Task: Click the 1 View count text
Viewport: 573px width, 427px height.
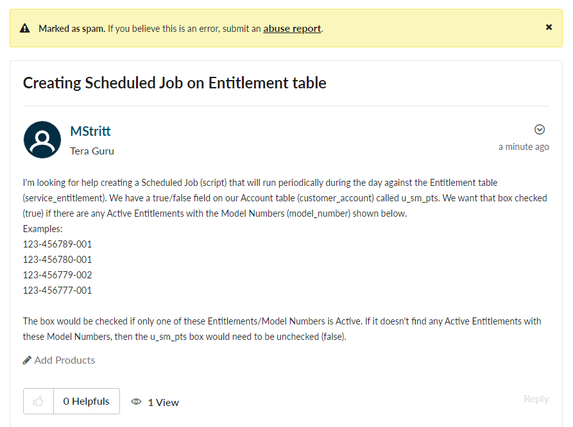Action: pyautogui.click(x=163, y=402)
